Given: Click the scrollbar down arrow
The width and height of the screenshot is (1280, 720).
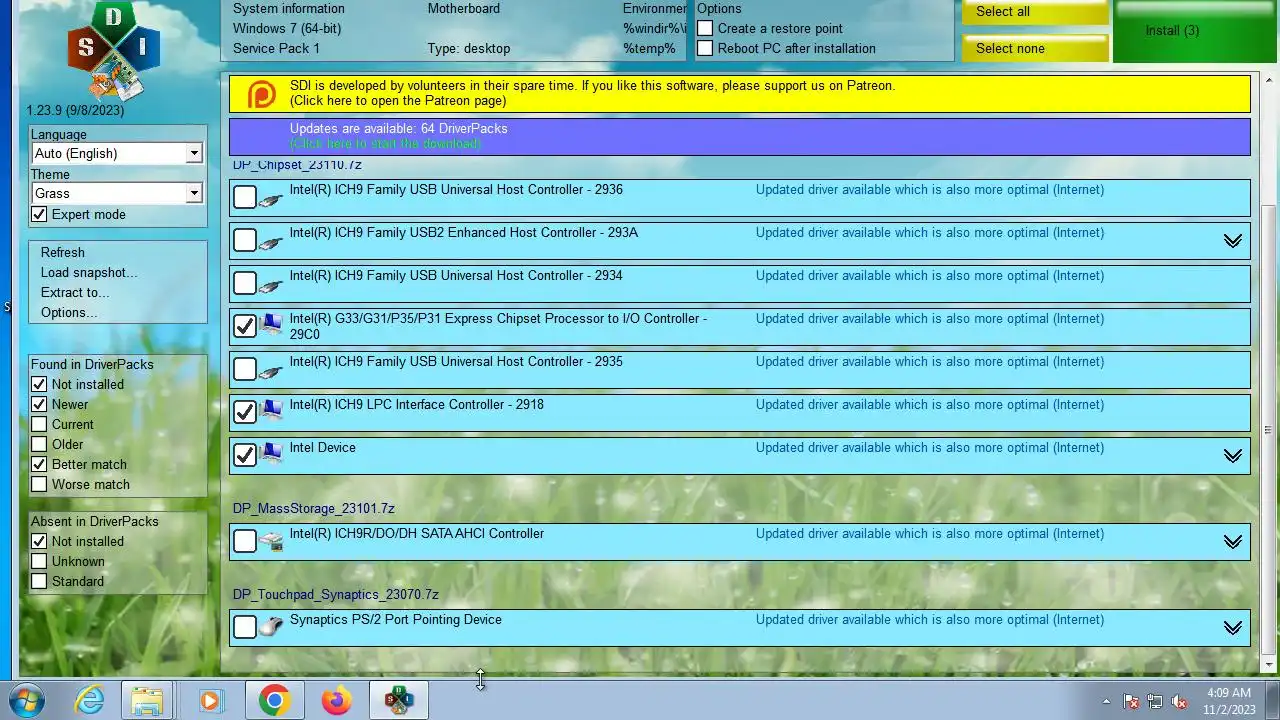Looking at the screenshot, I should [1270, 664].
